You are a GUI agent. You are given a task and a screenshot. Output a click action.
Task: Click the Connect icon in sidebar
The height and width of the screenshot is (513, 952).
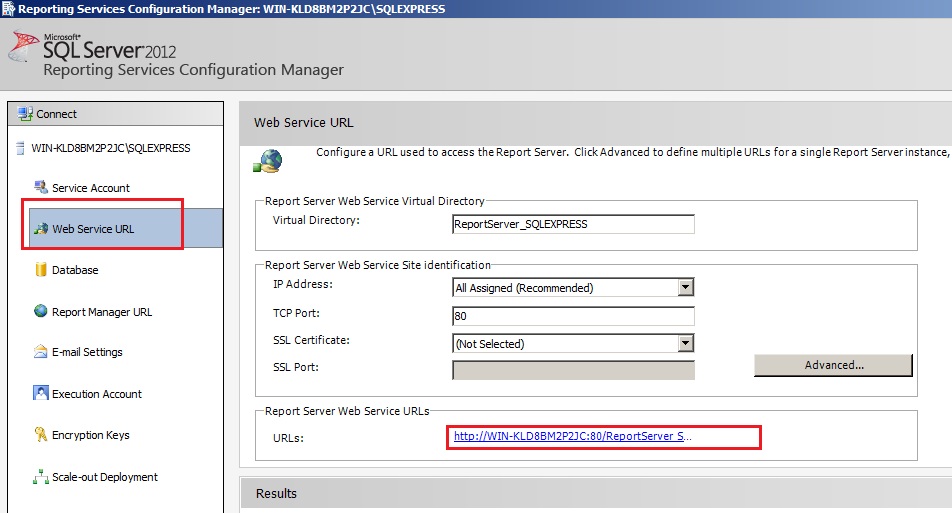coord(25,114)
